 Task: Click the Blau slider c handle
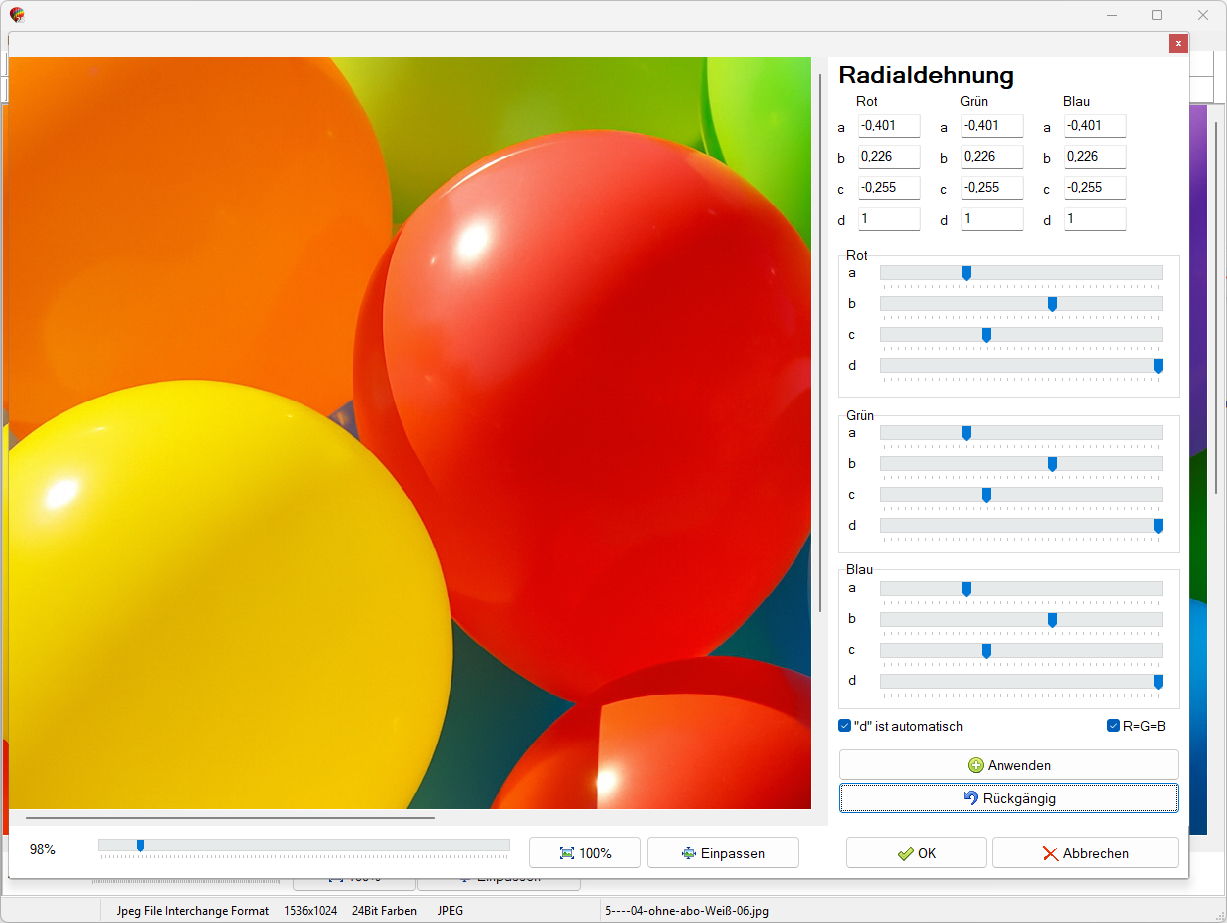tap(986, 651)
